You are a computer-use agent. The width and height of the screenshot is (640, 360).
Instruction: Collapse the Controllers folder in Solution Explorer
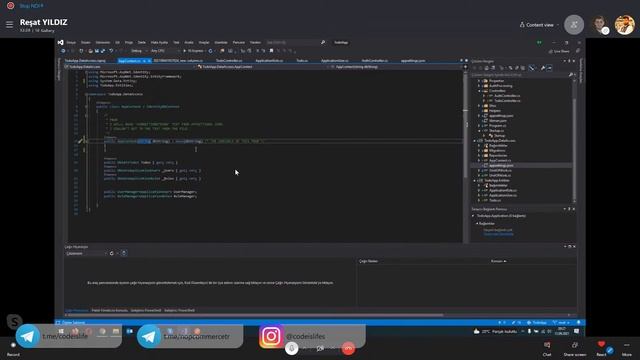tap(479, 91)
